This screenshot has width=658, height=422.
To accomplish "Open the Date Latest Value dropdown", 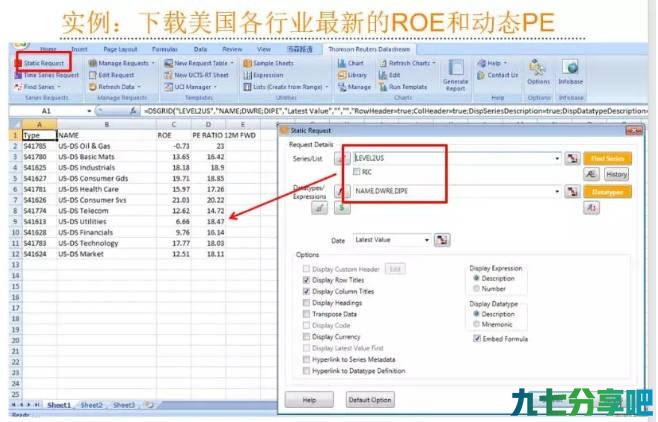I will (426, 240).
